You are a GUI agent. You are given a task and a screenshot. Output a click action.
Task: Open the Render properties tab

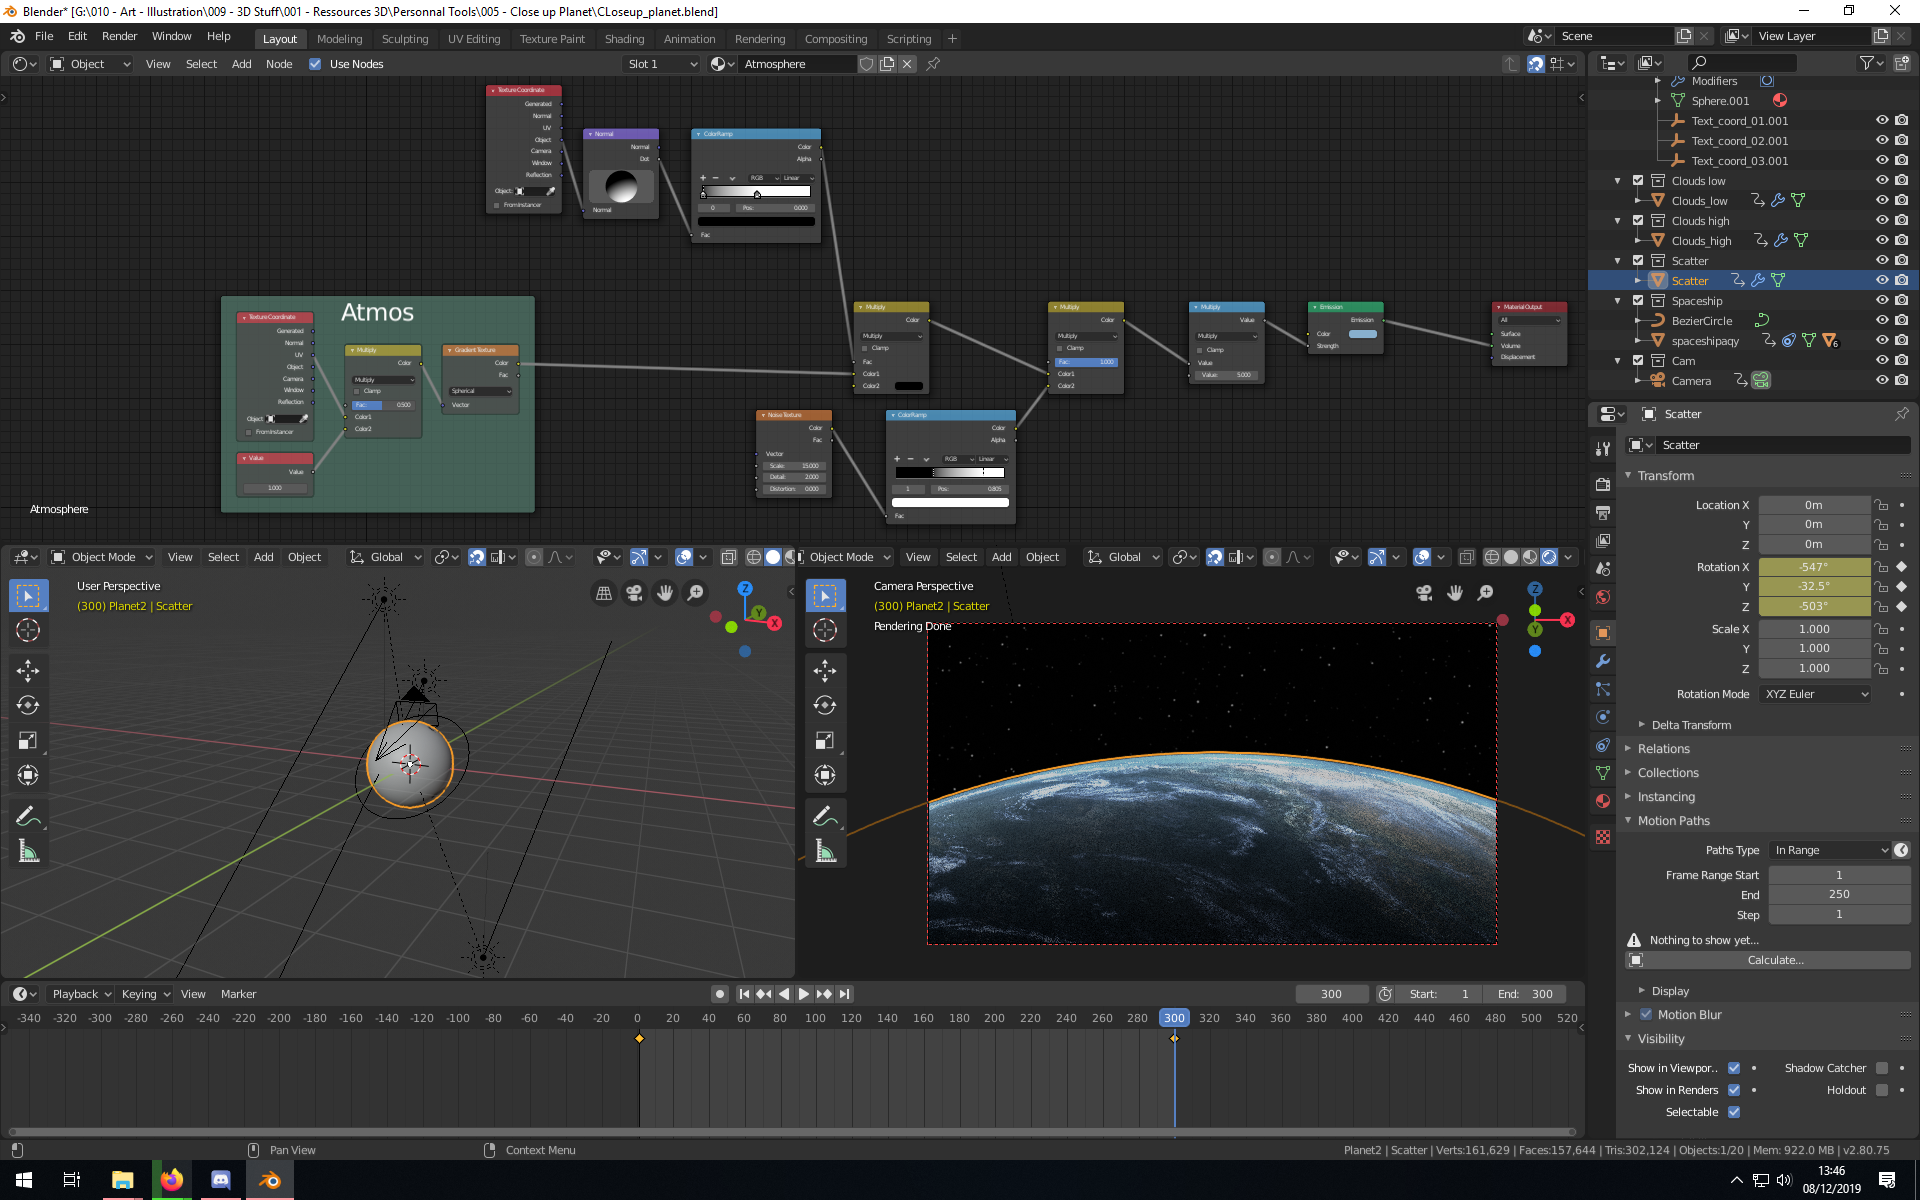pyautogui.click(x=1603, y=485)
